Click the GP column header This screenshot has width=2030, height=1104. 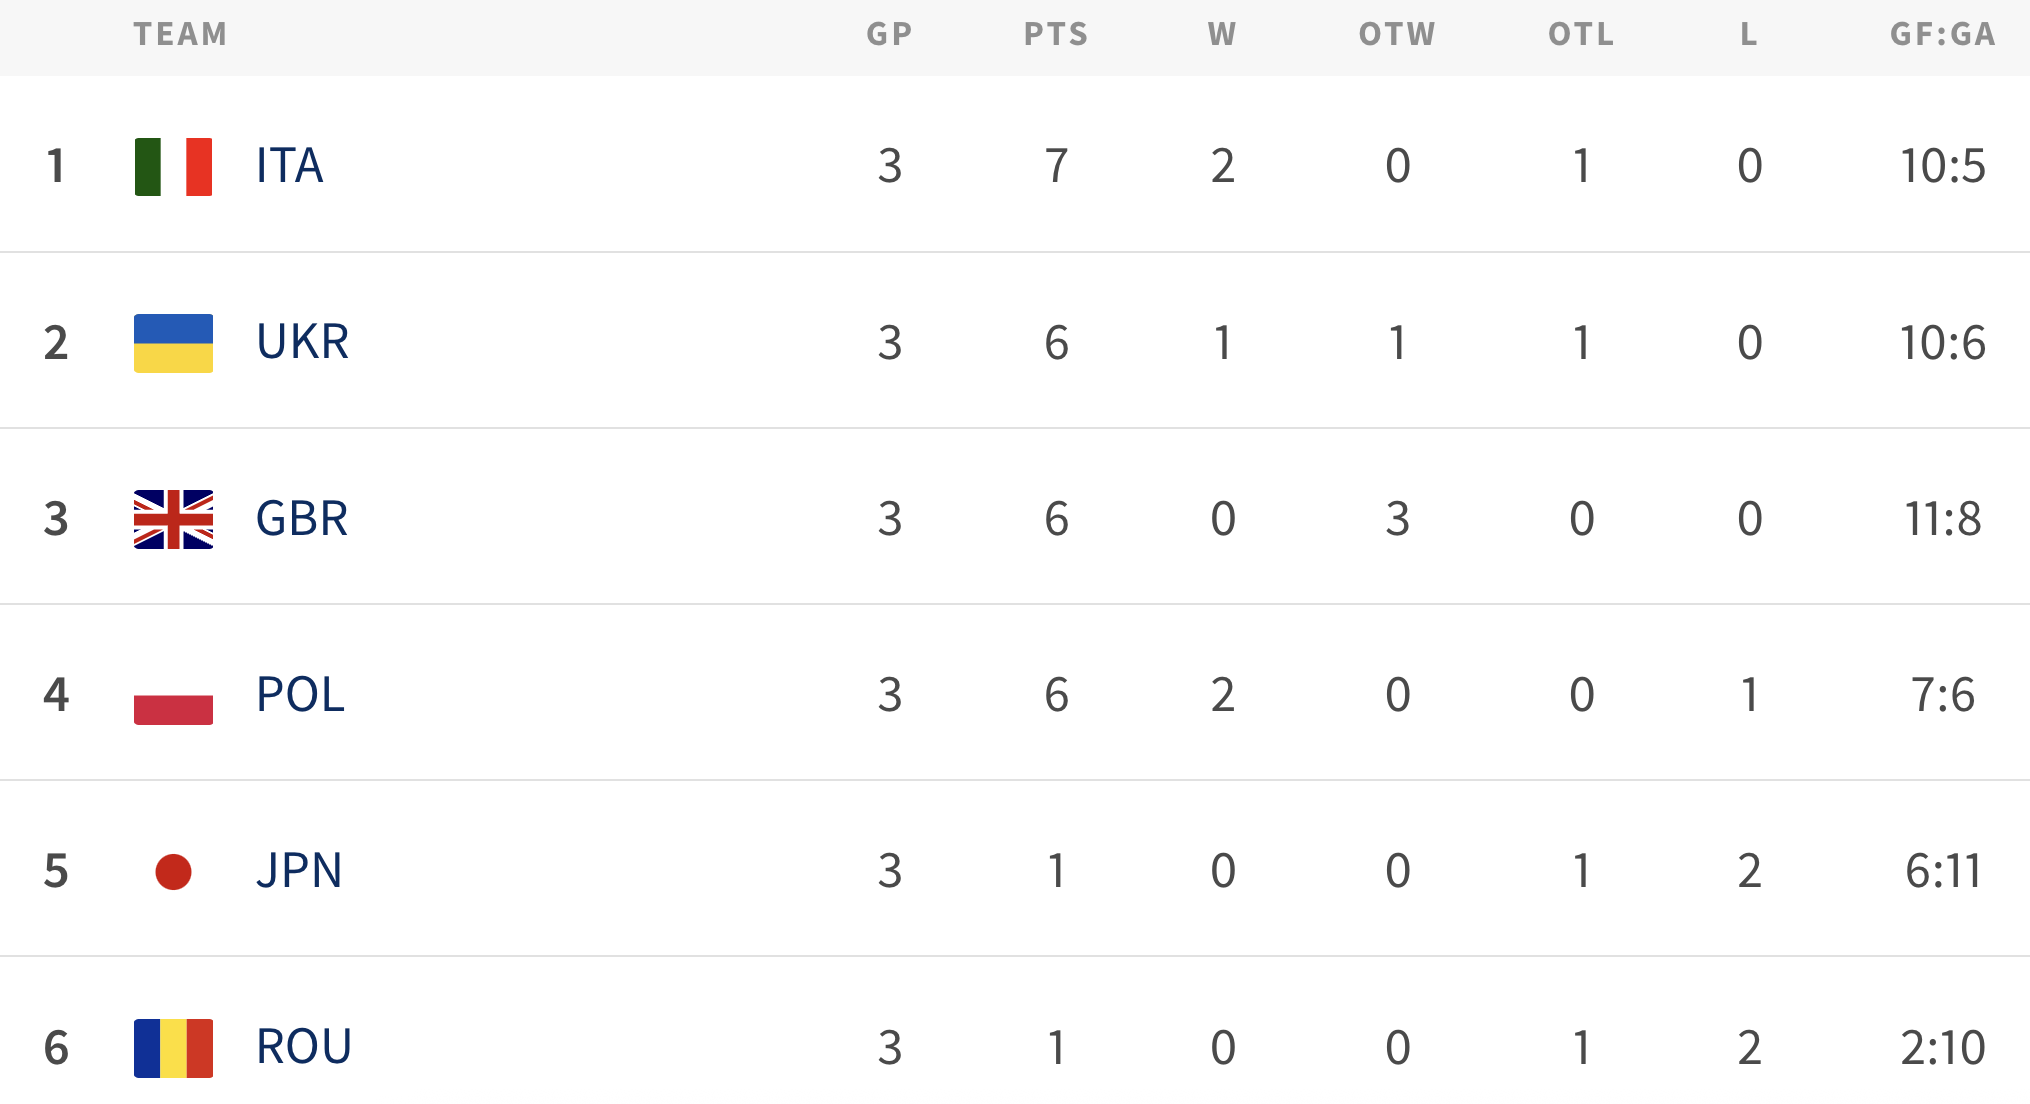coord(889,35)
